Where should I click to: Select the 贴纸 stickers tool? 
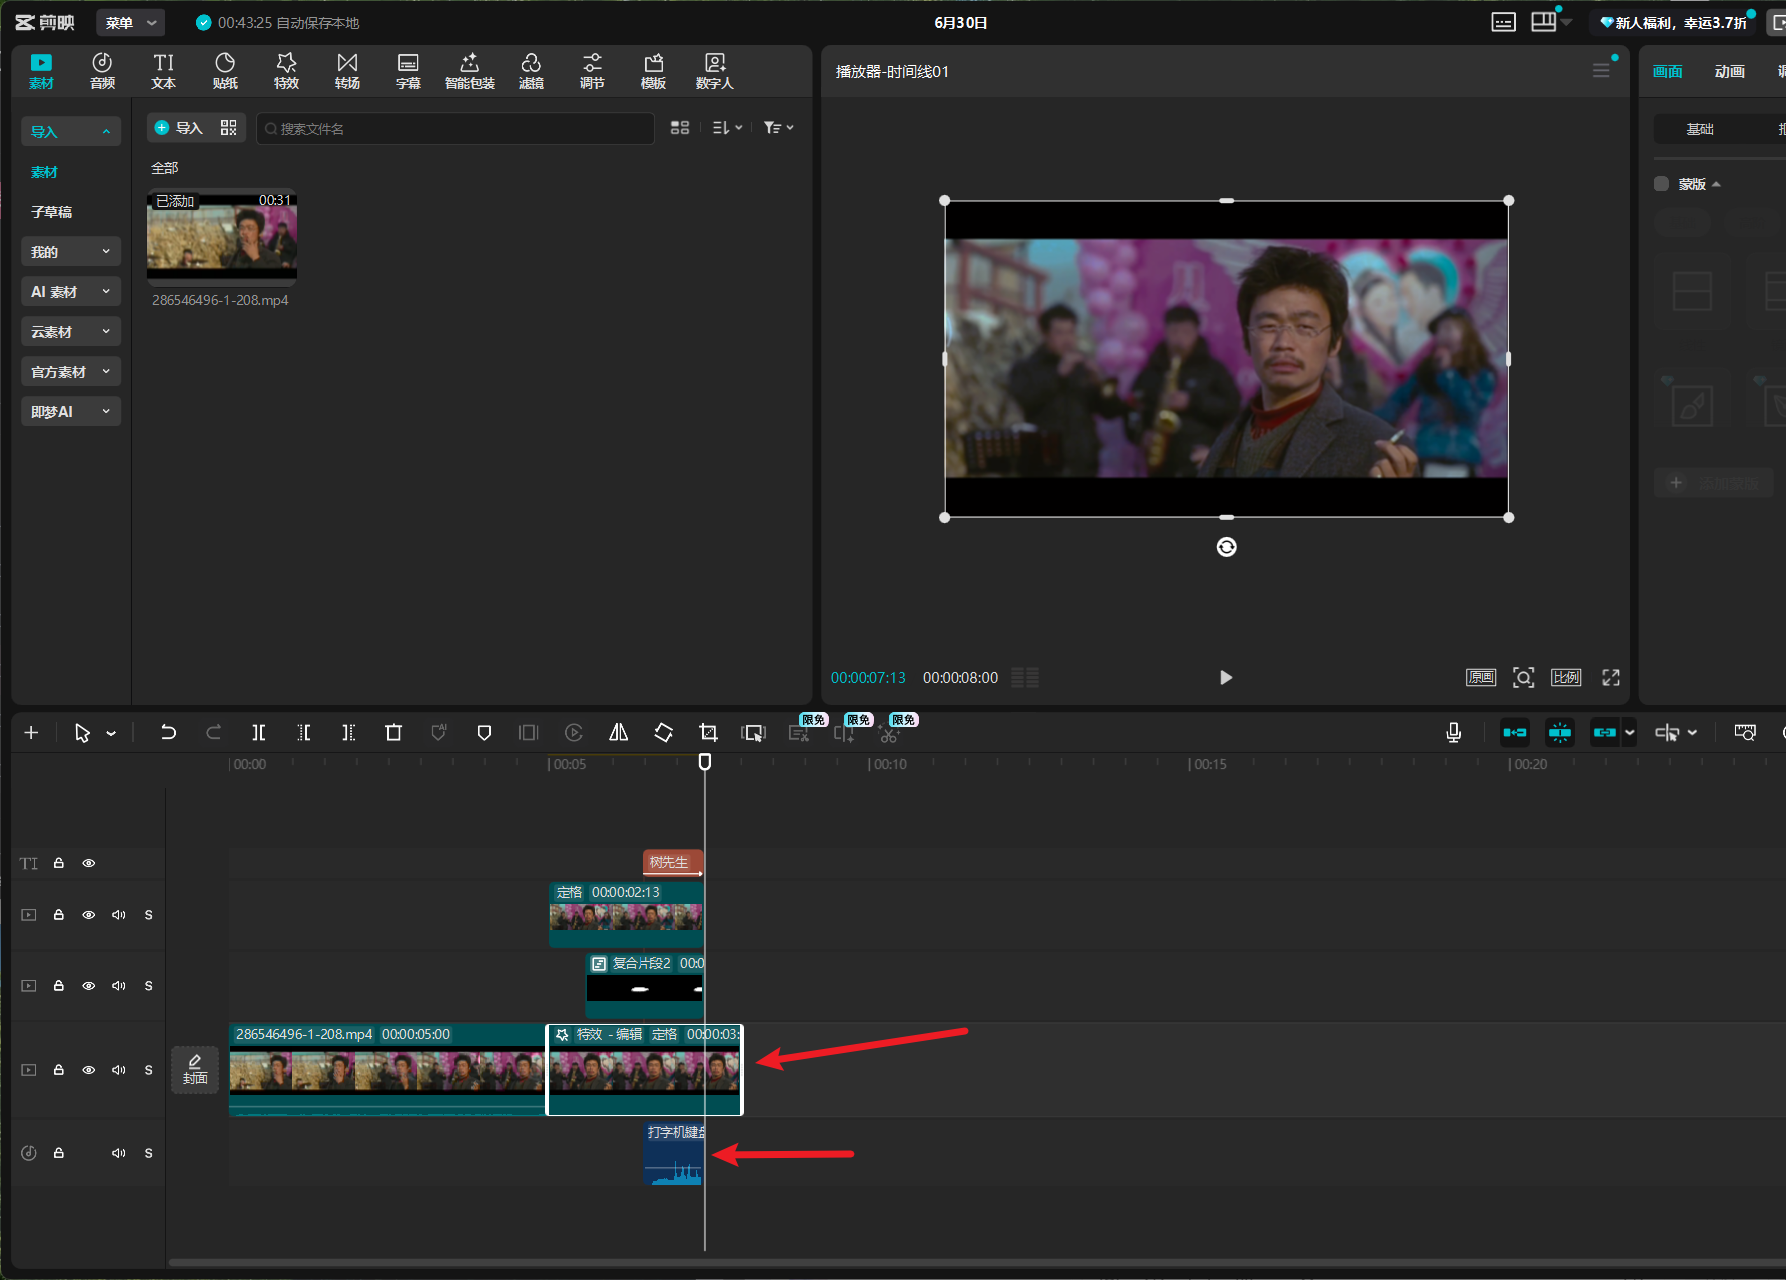(x=225, y=71)
